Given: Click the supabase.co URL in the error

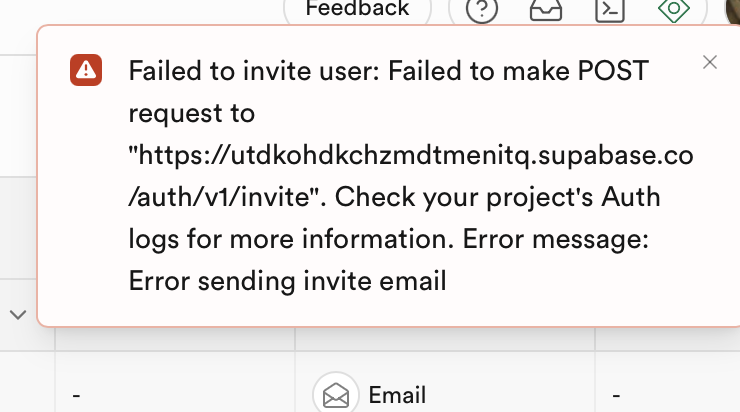Looking at the screenshot, I should click(411, 155).
